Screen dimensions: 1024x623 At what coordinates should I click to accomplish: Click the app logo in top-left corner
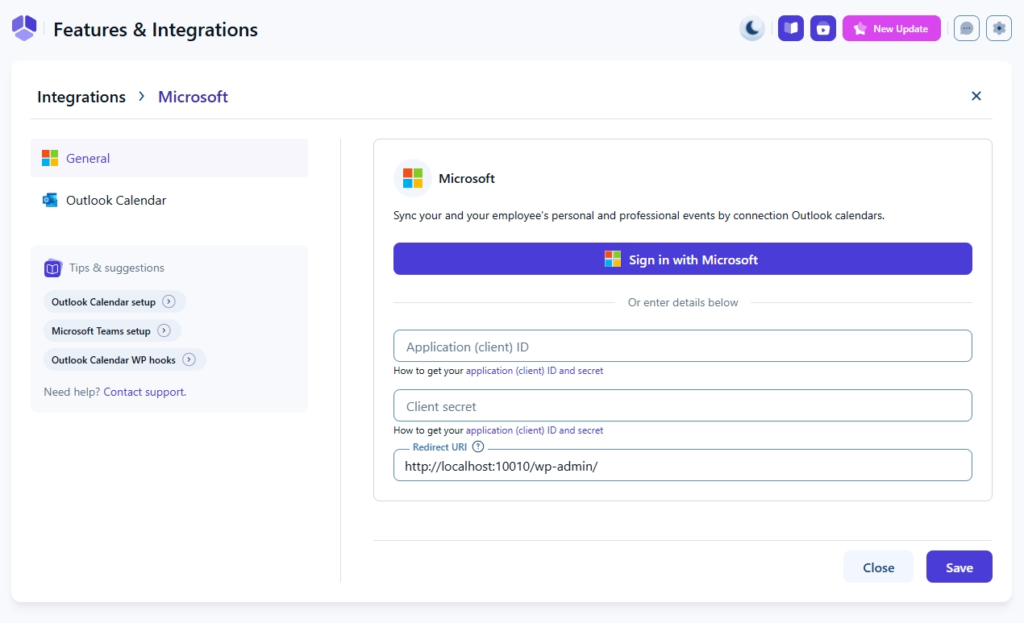pos(24,29)
